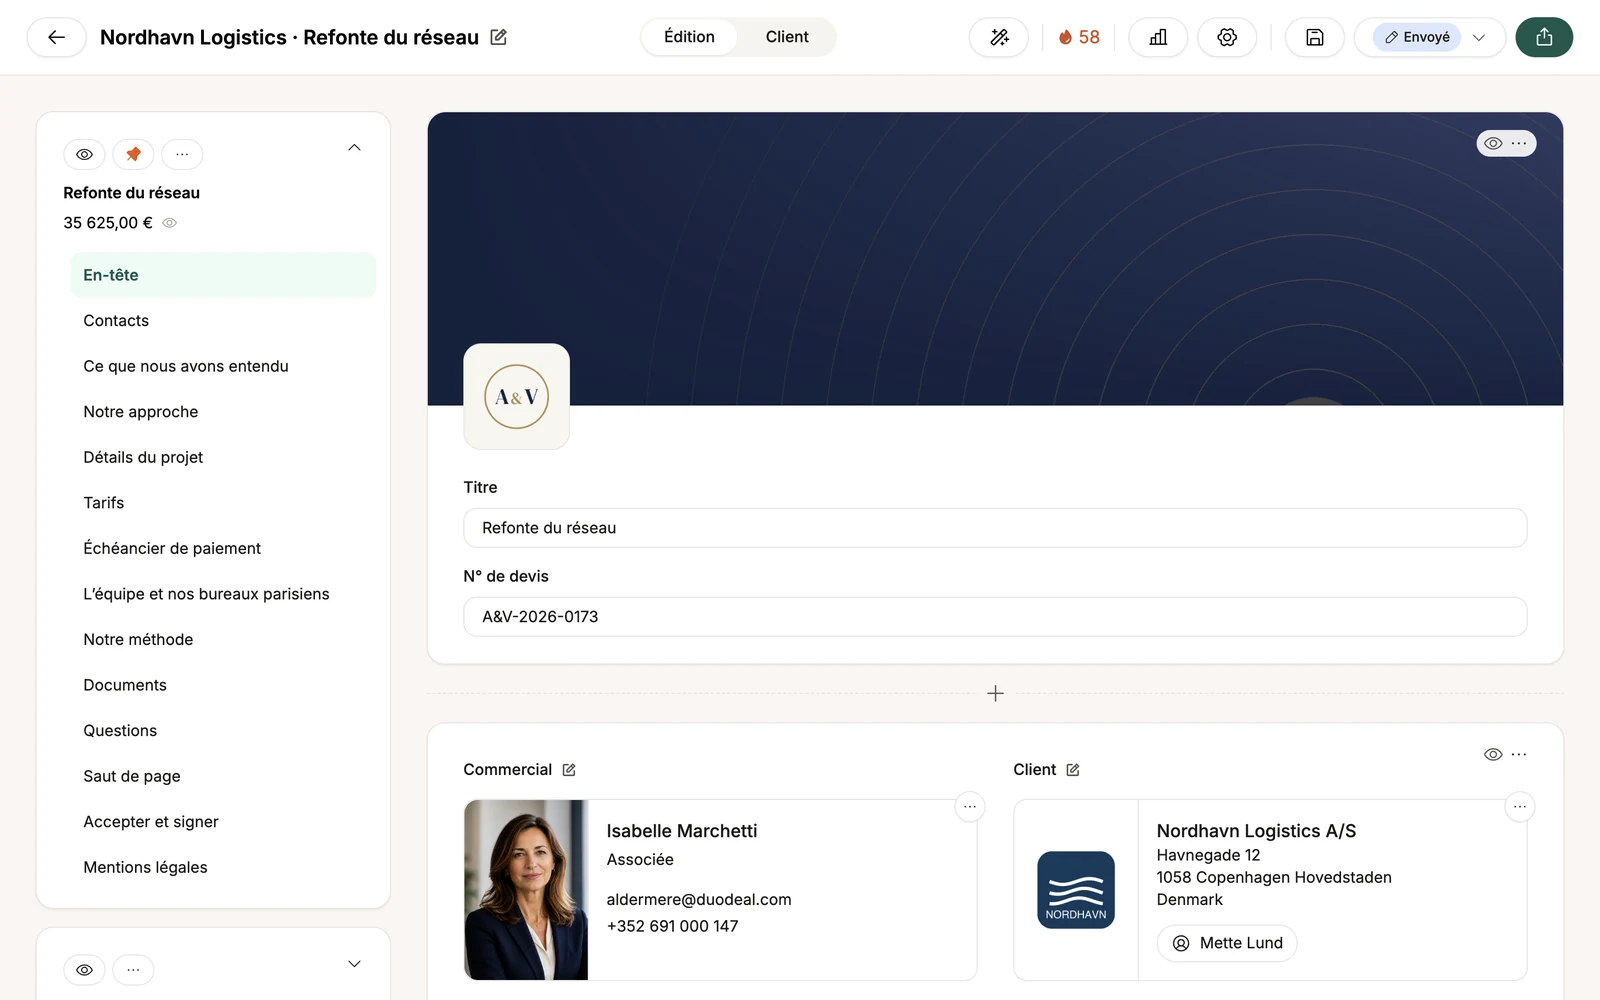
Task: Go to Tarifs section
Action: (223, 503)
